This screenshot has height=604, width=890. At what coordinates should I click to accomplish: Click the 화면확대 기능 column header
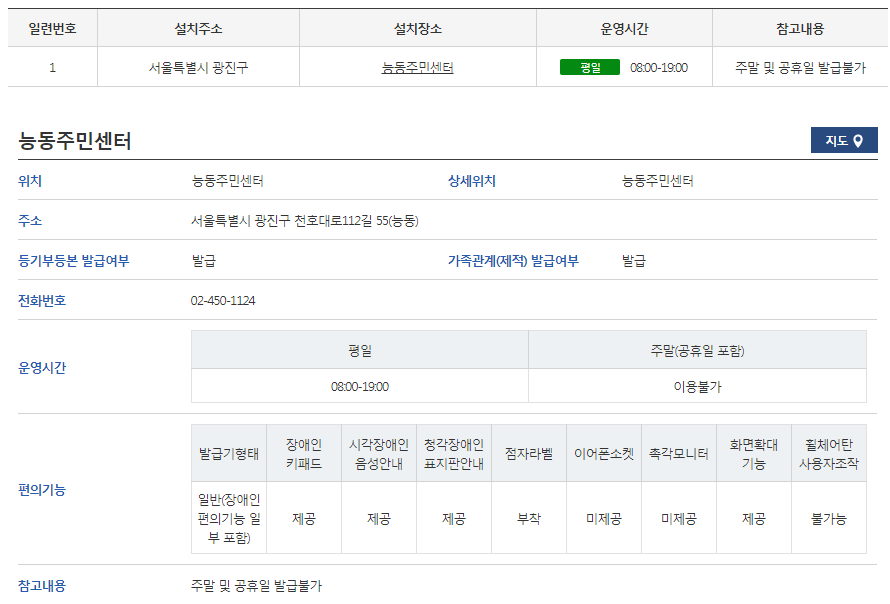click(x=754, y=454)
